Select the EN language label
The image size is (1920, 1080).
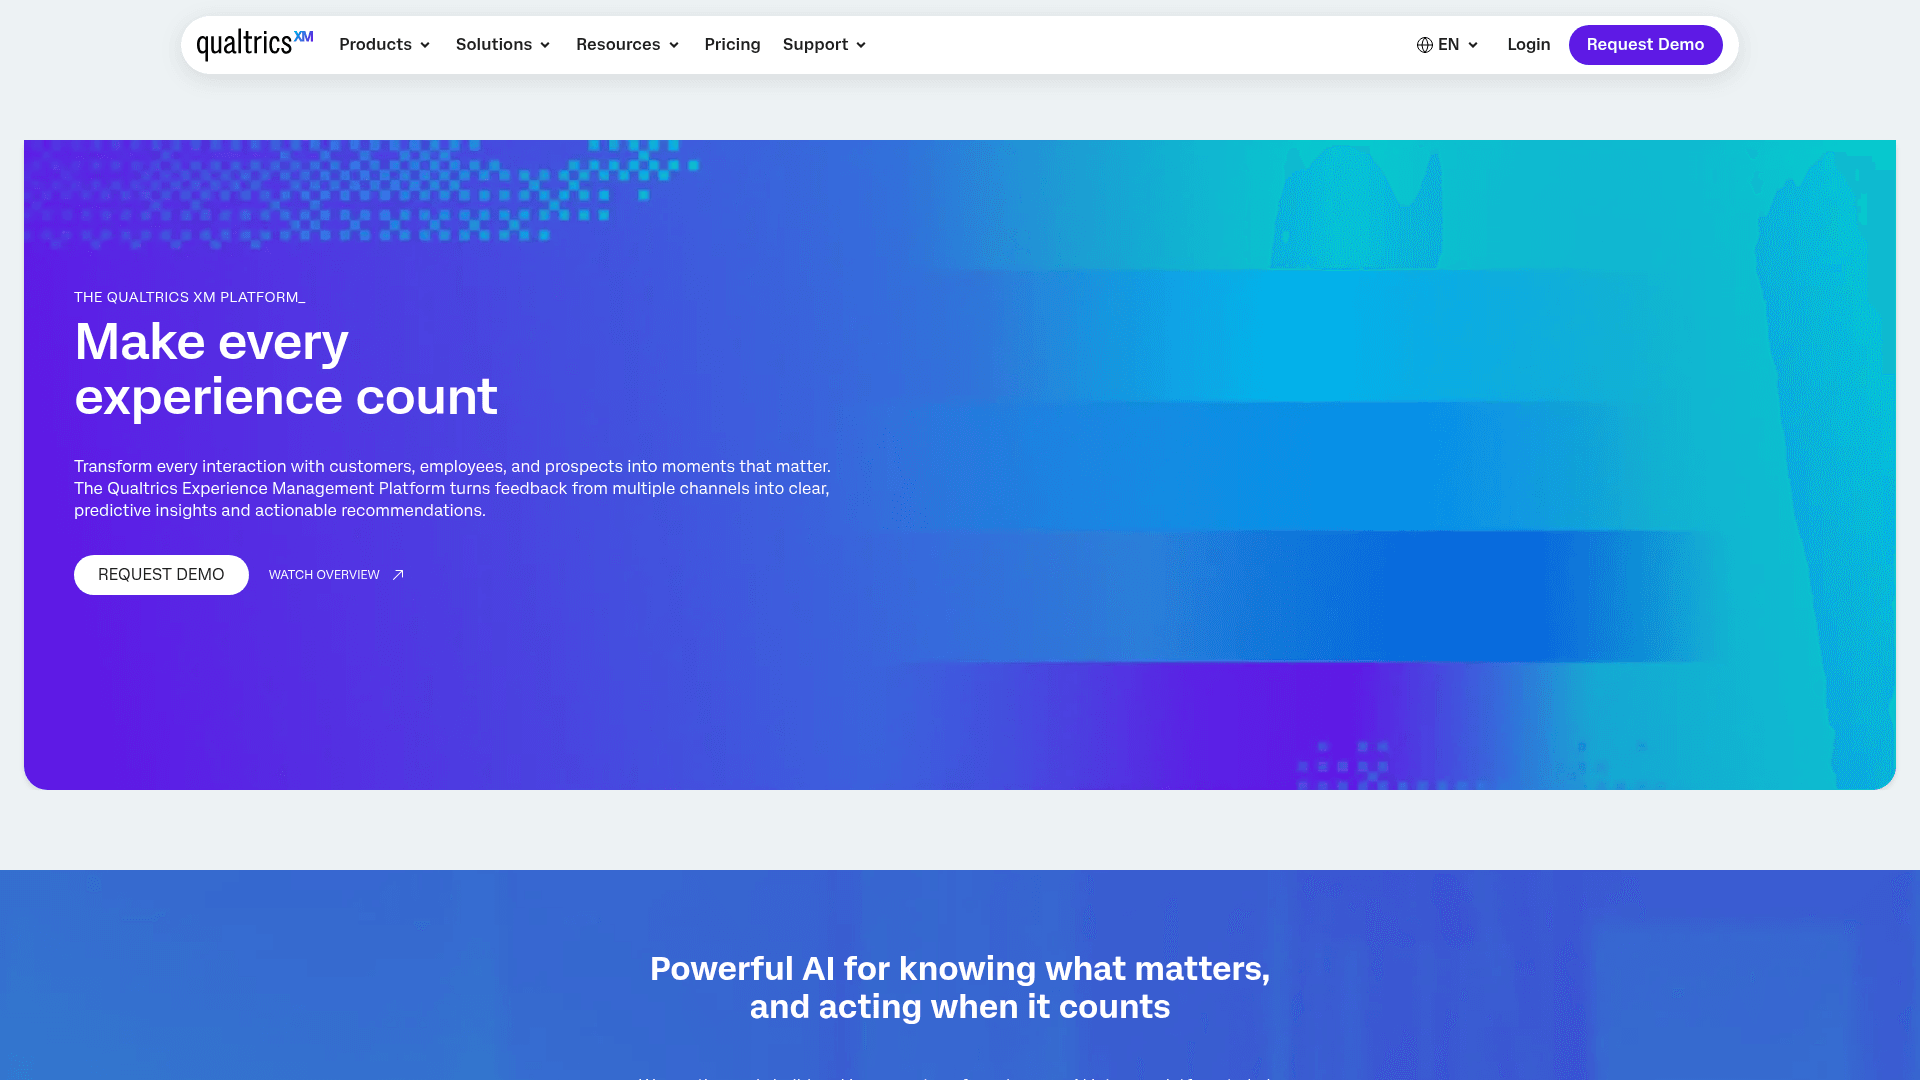point(1448,45)
